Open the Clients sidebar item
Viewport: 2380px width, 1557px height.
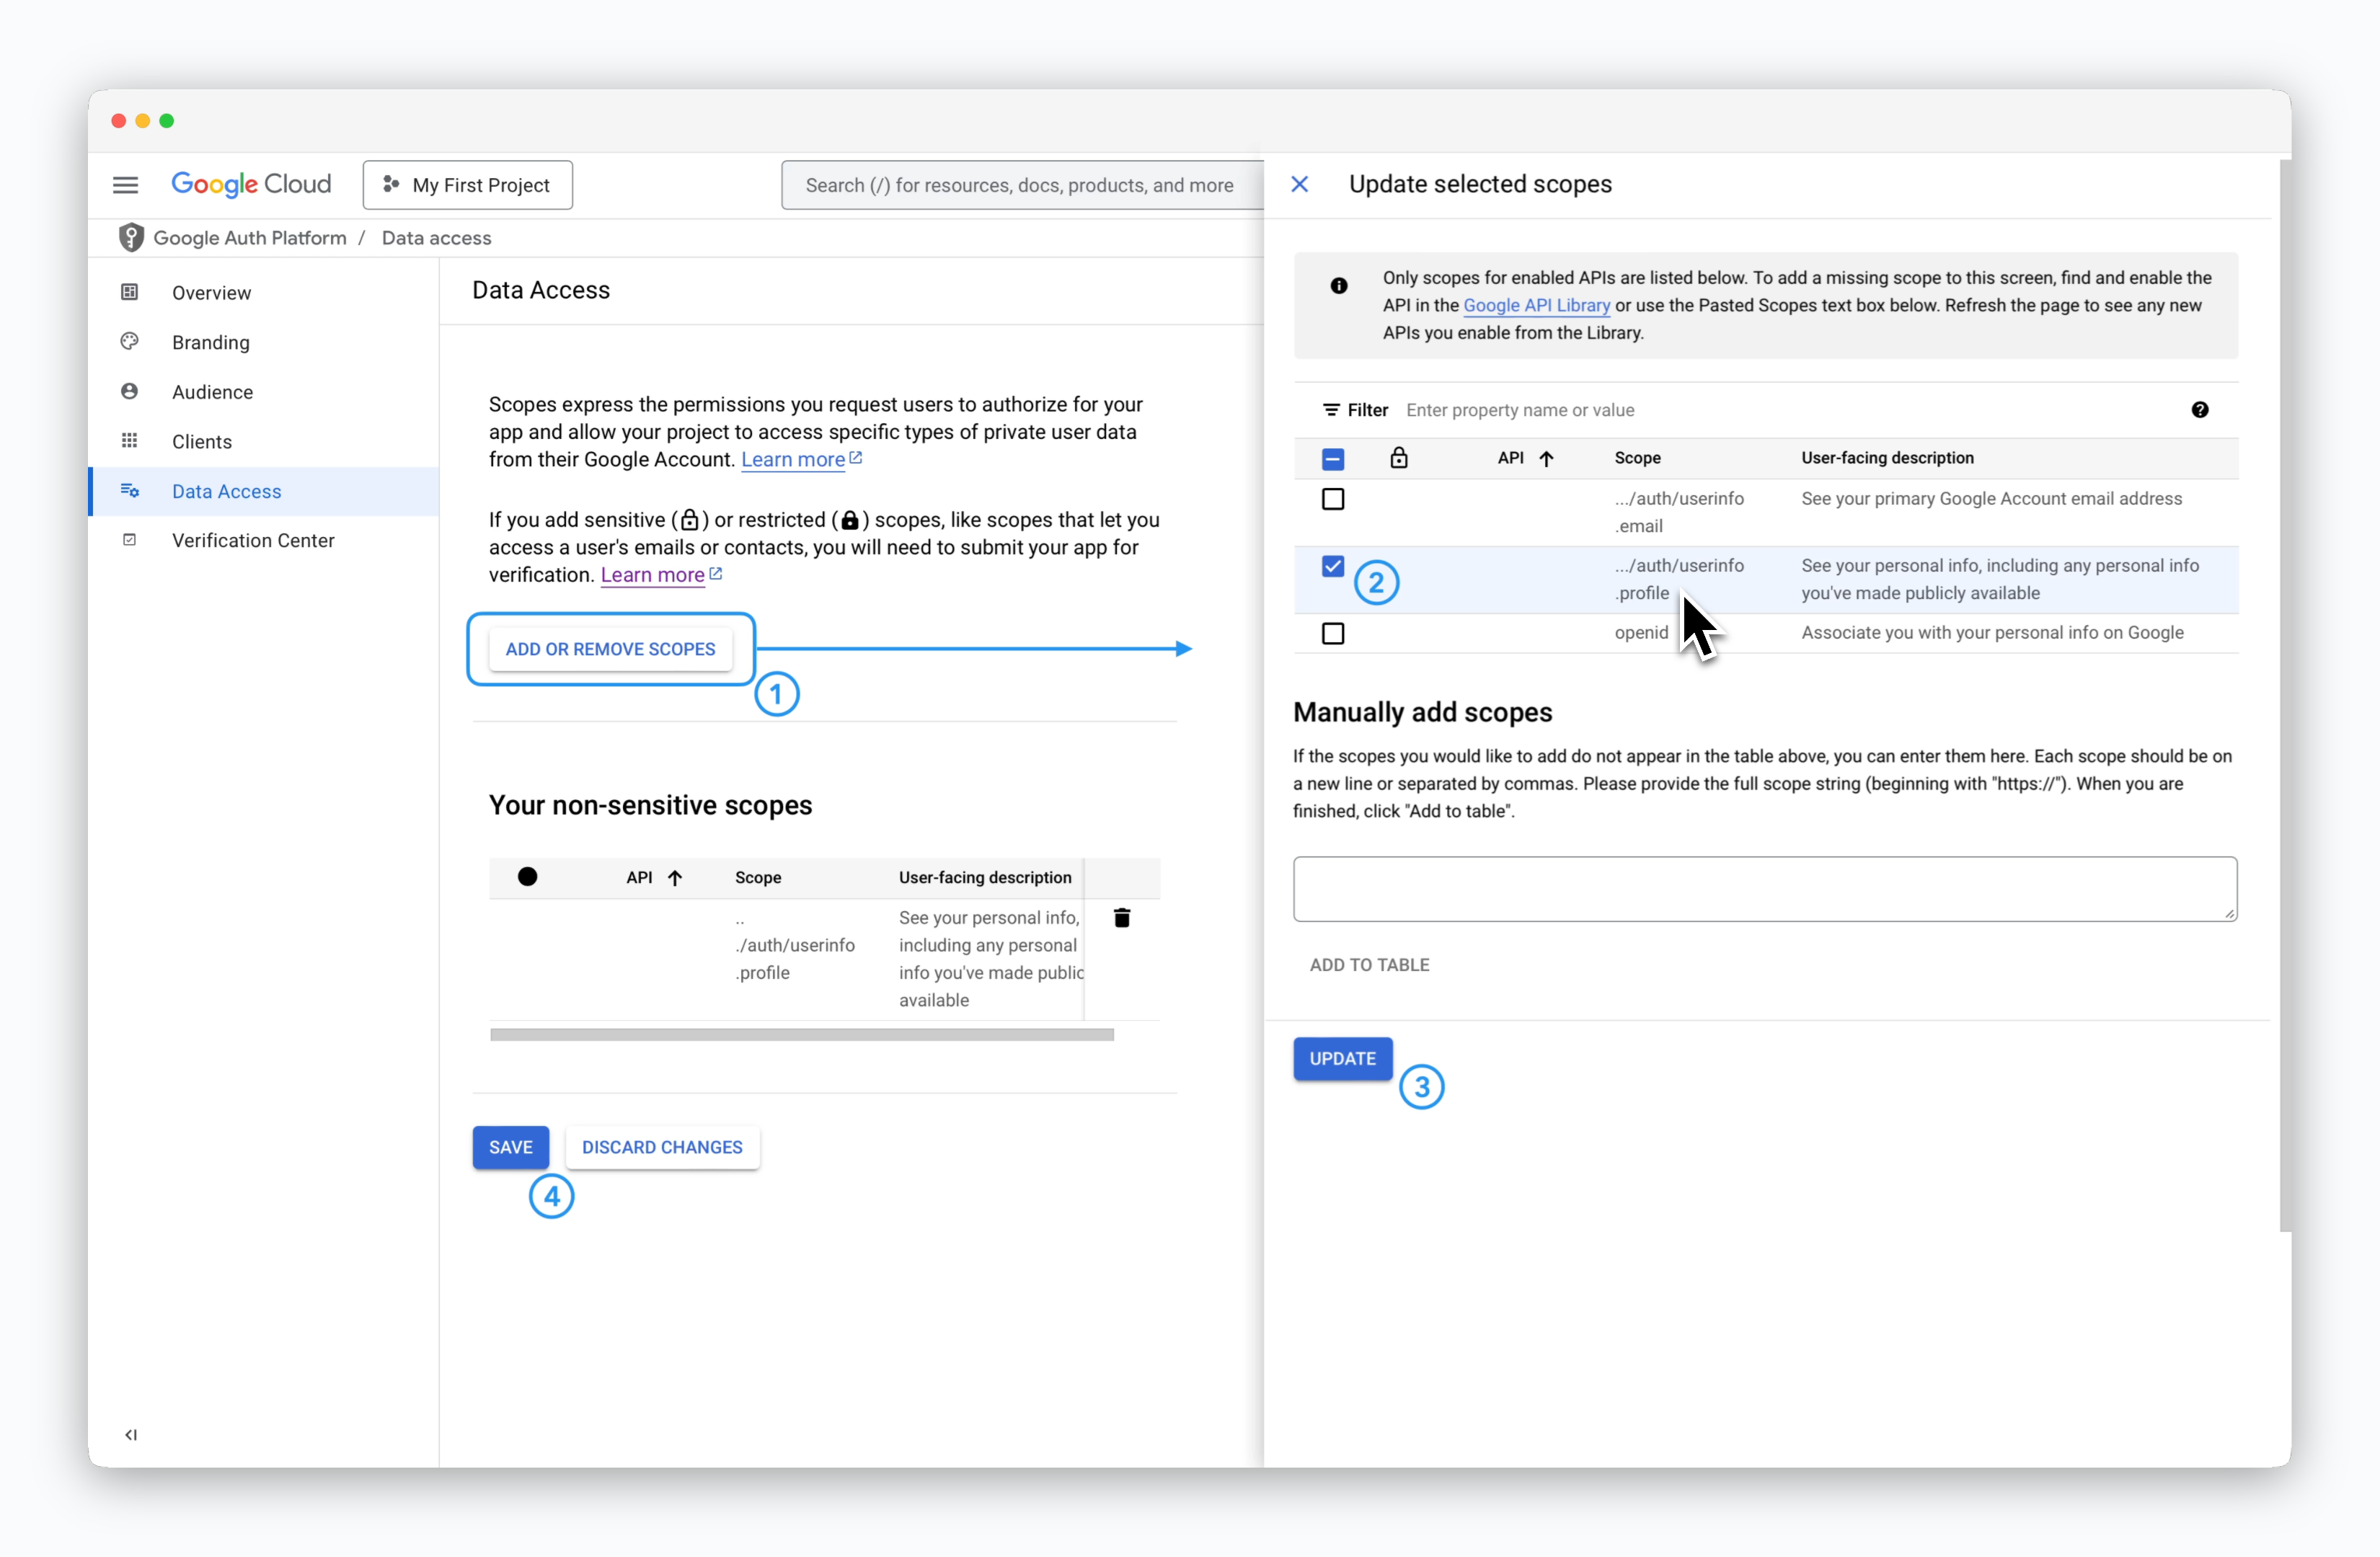pos(264,441)
